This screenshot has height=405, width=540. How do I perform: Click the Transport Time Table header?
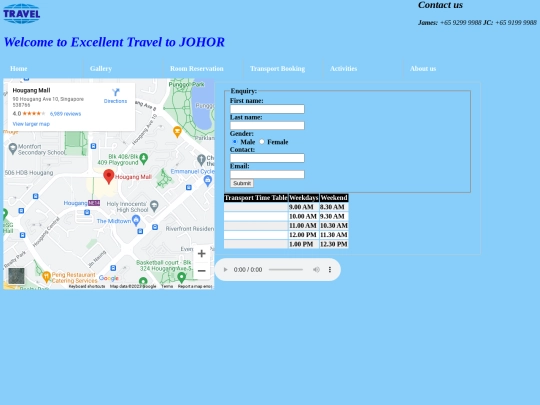tap(256, 198)
